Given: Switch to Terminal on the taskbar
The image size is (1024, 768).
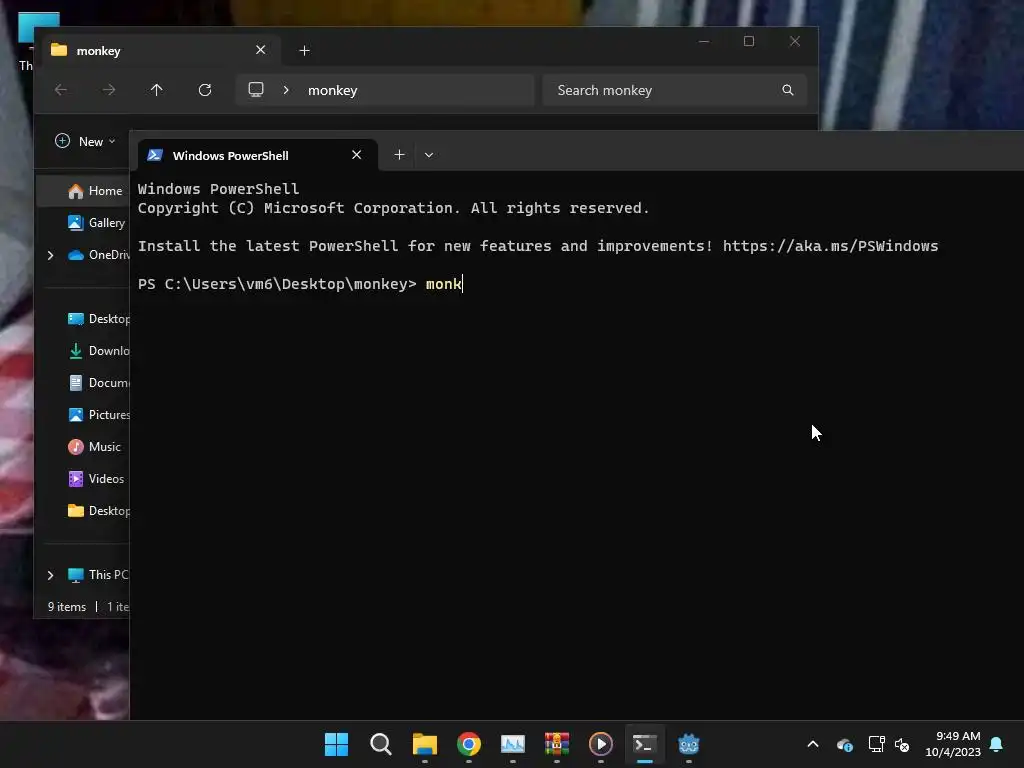Looking at the screenshot, I should (645, 744).
